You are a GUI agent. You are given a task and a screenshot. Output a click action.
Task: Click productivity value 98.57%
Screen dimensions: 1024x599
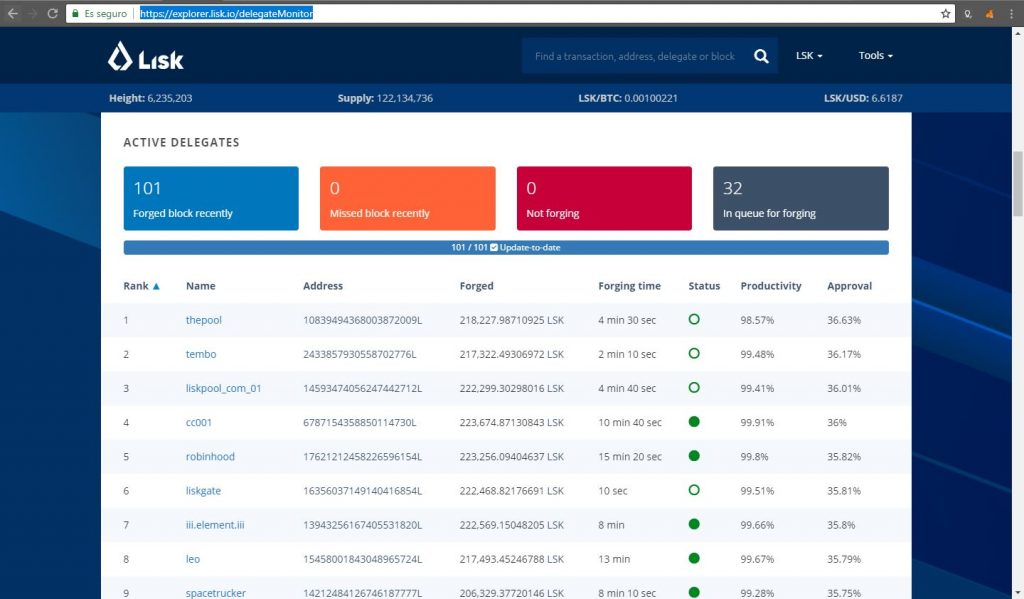click(757, 320)
